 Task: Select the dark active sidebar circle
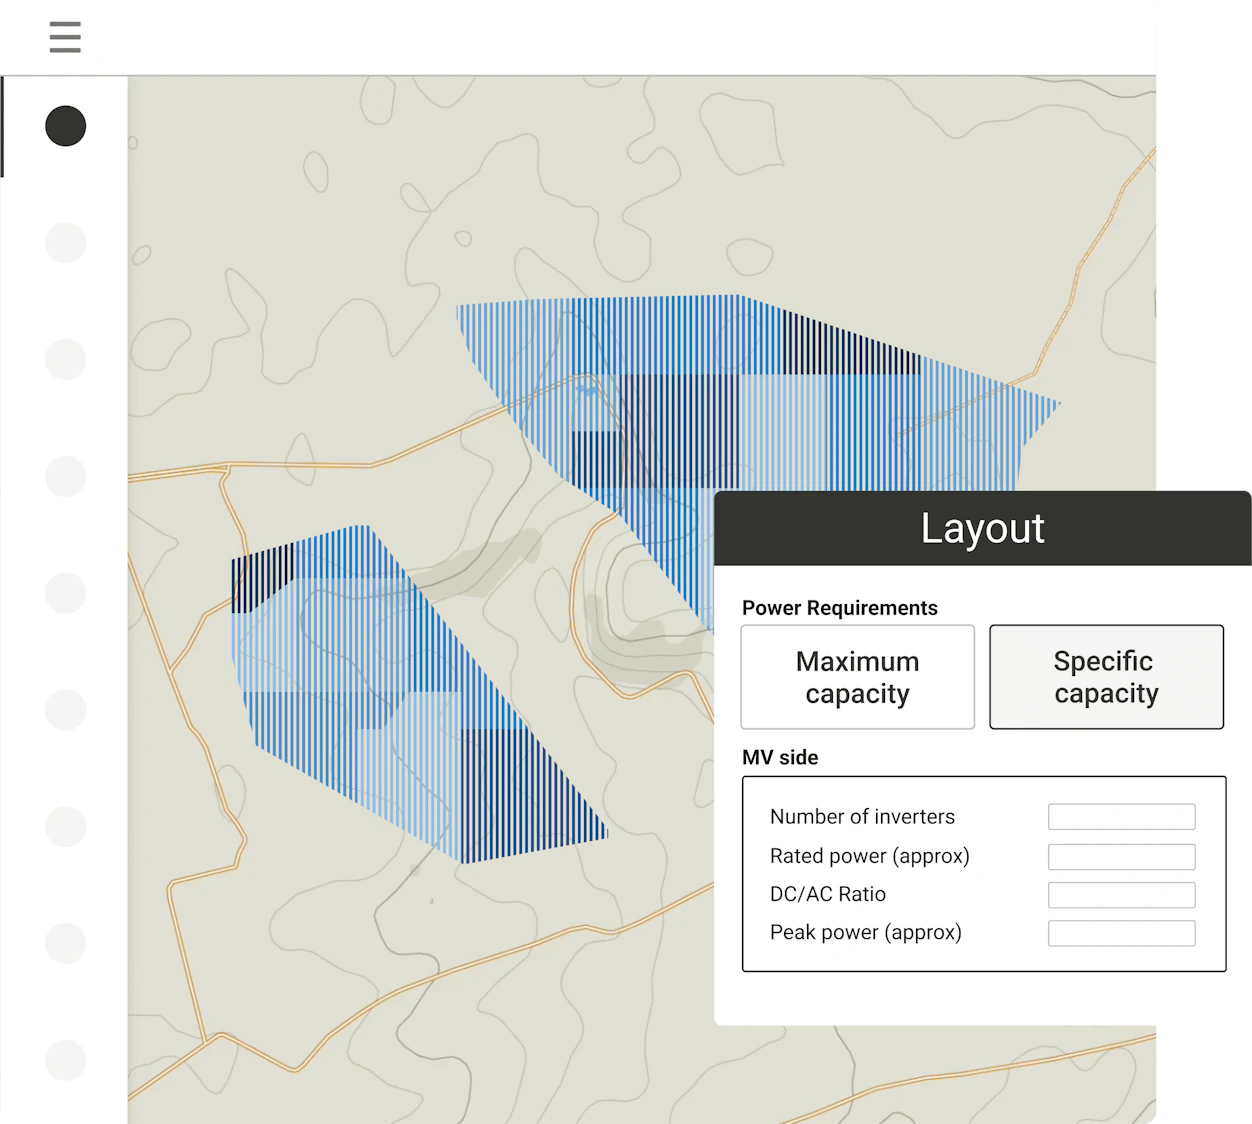coord(66,126)
